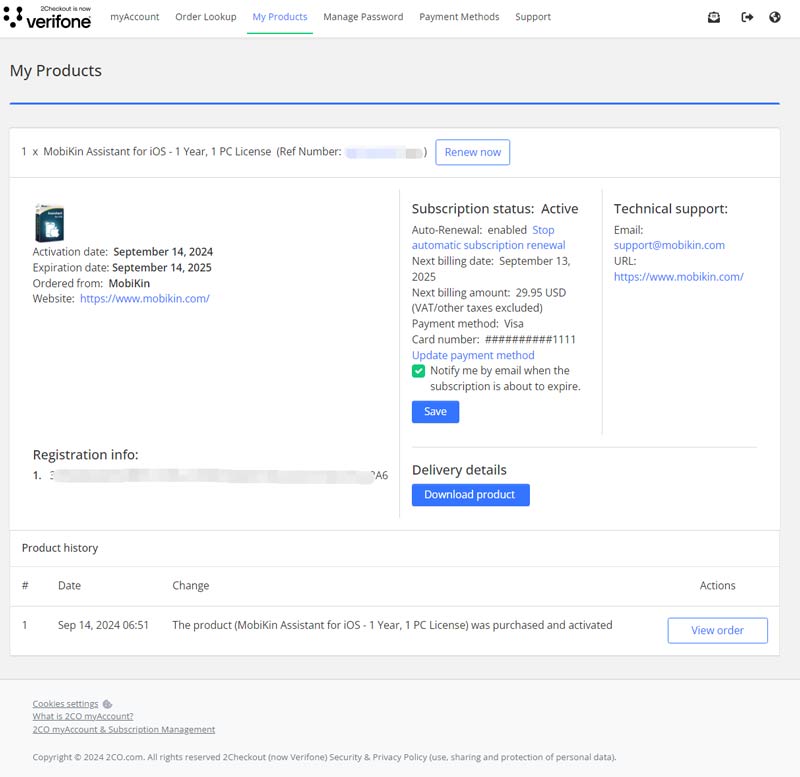Click the Change column header

(x=191, y=586)
